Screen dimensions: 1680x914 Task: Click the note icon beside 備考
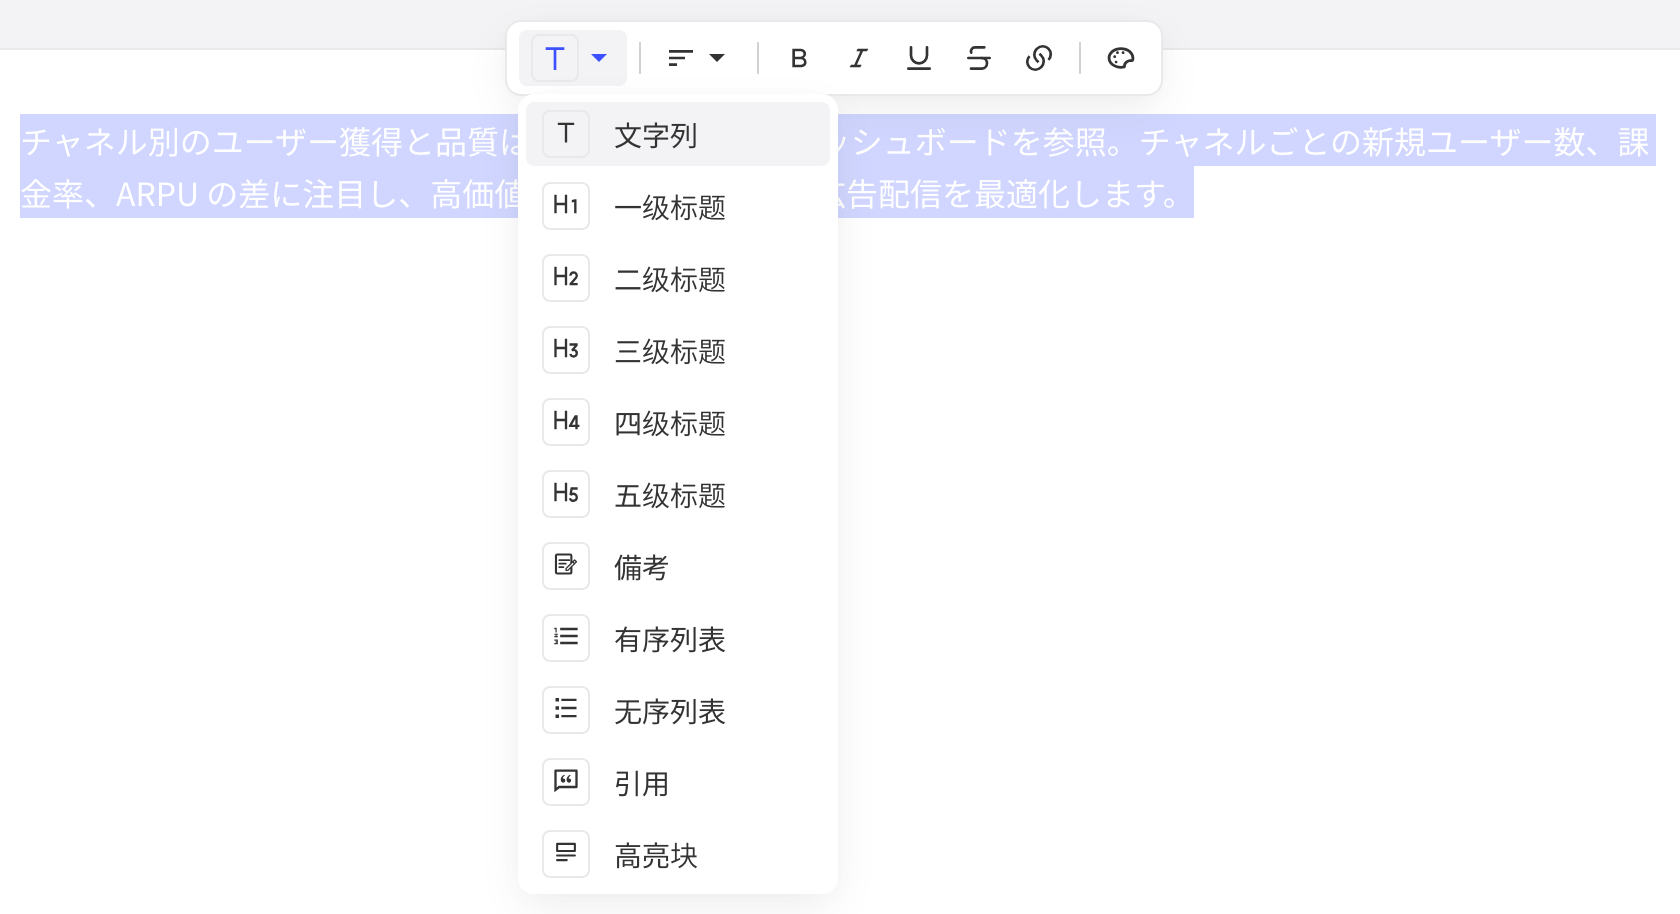[x=566, y=566]
